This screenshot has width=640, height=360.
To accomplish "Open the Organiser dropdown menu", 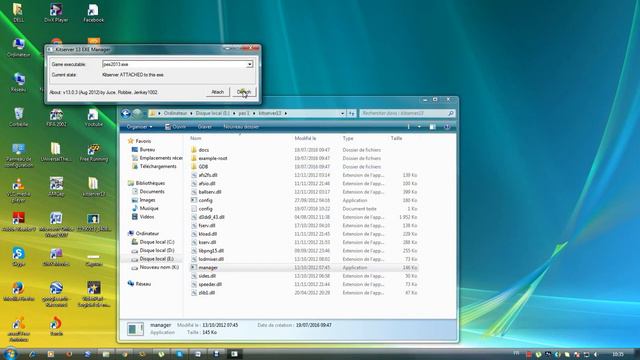I will pyautogui.click(x=139, y=127).
